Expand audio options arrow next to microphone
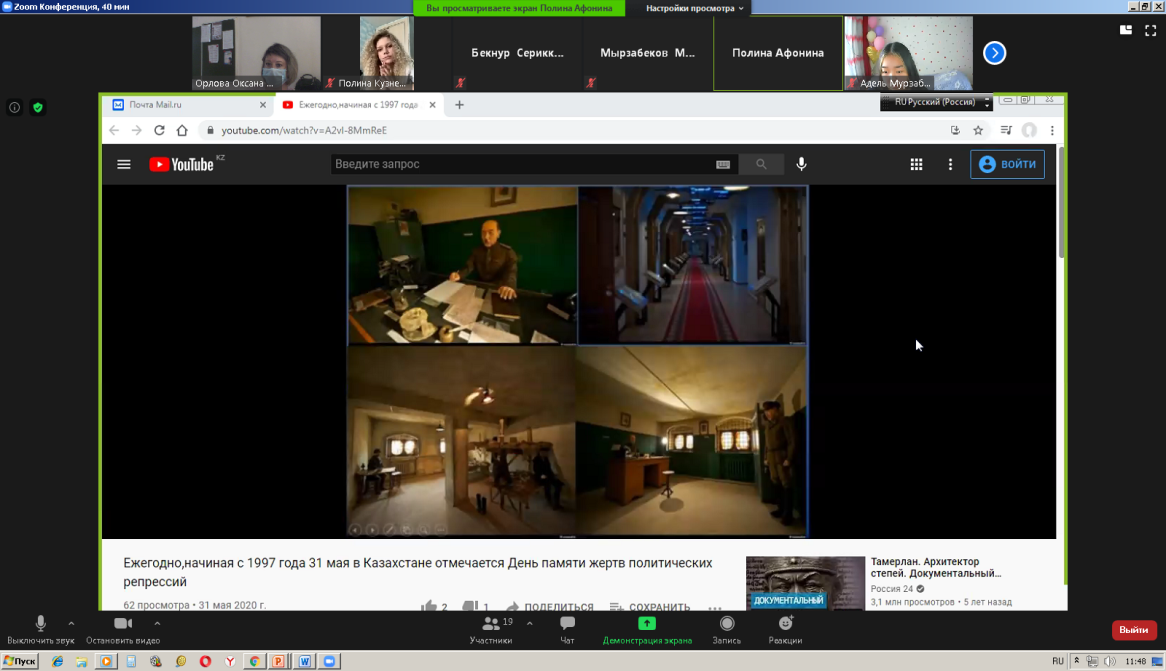The image size is (1166, 671). (x=71, y=623)
